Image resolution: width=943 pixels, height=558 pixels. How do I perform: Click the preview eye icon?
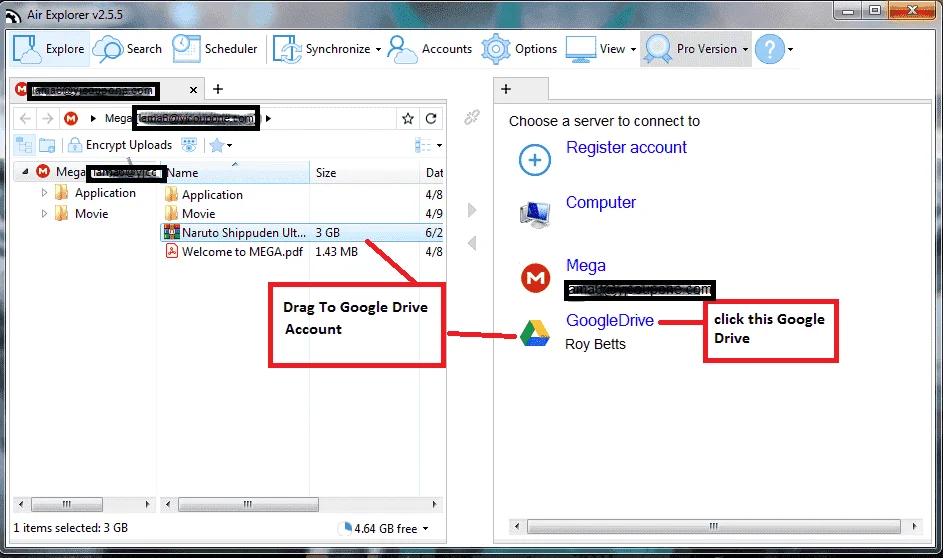[x=189, y=145]
